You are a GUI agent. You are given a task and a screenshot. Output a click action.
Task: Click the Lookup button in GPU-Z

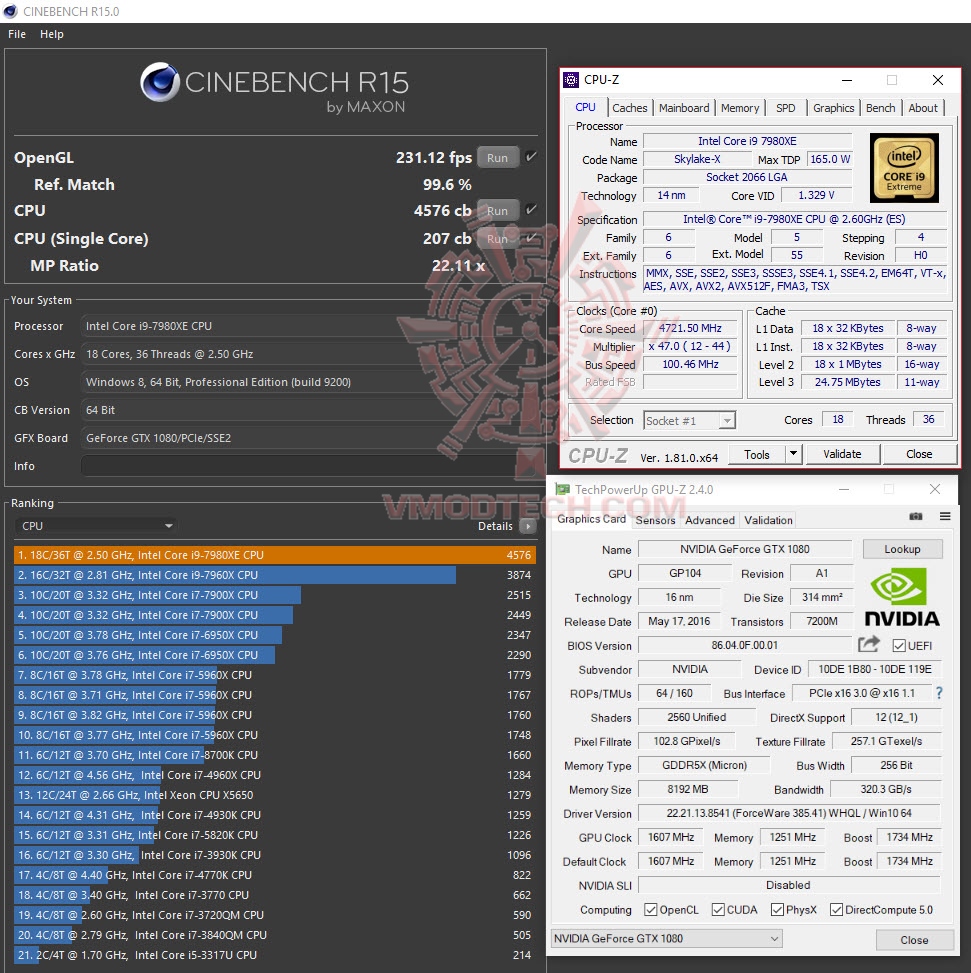tap(902, 549)
